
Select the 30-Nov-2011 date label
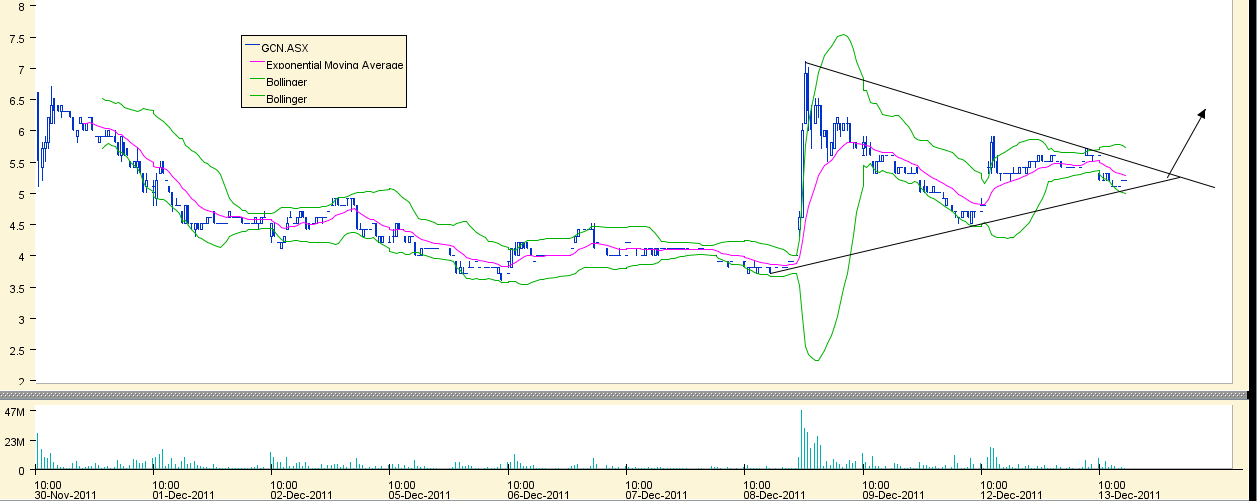coord(66,494)
